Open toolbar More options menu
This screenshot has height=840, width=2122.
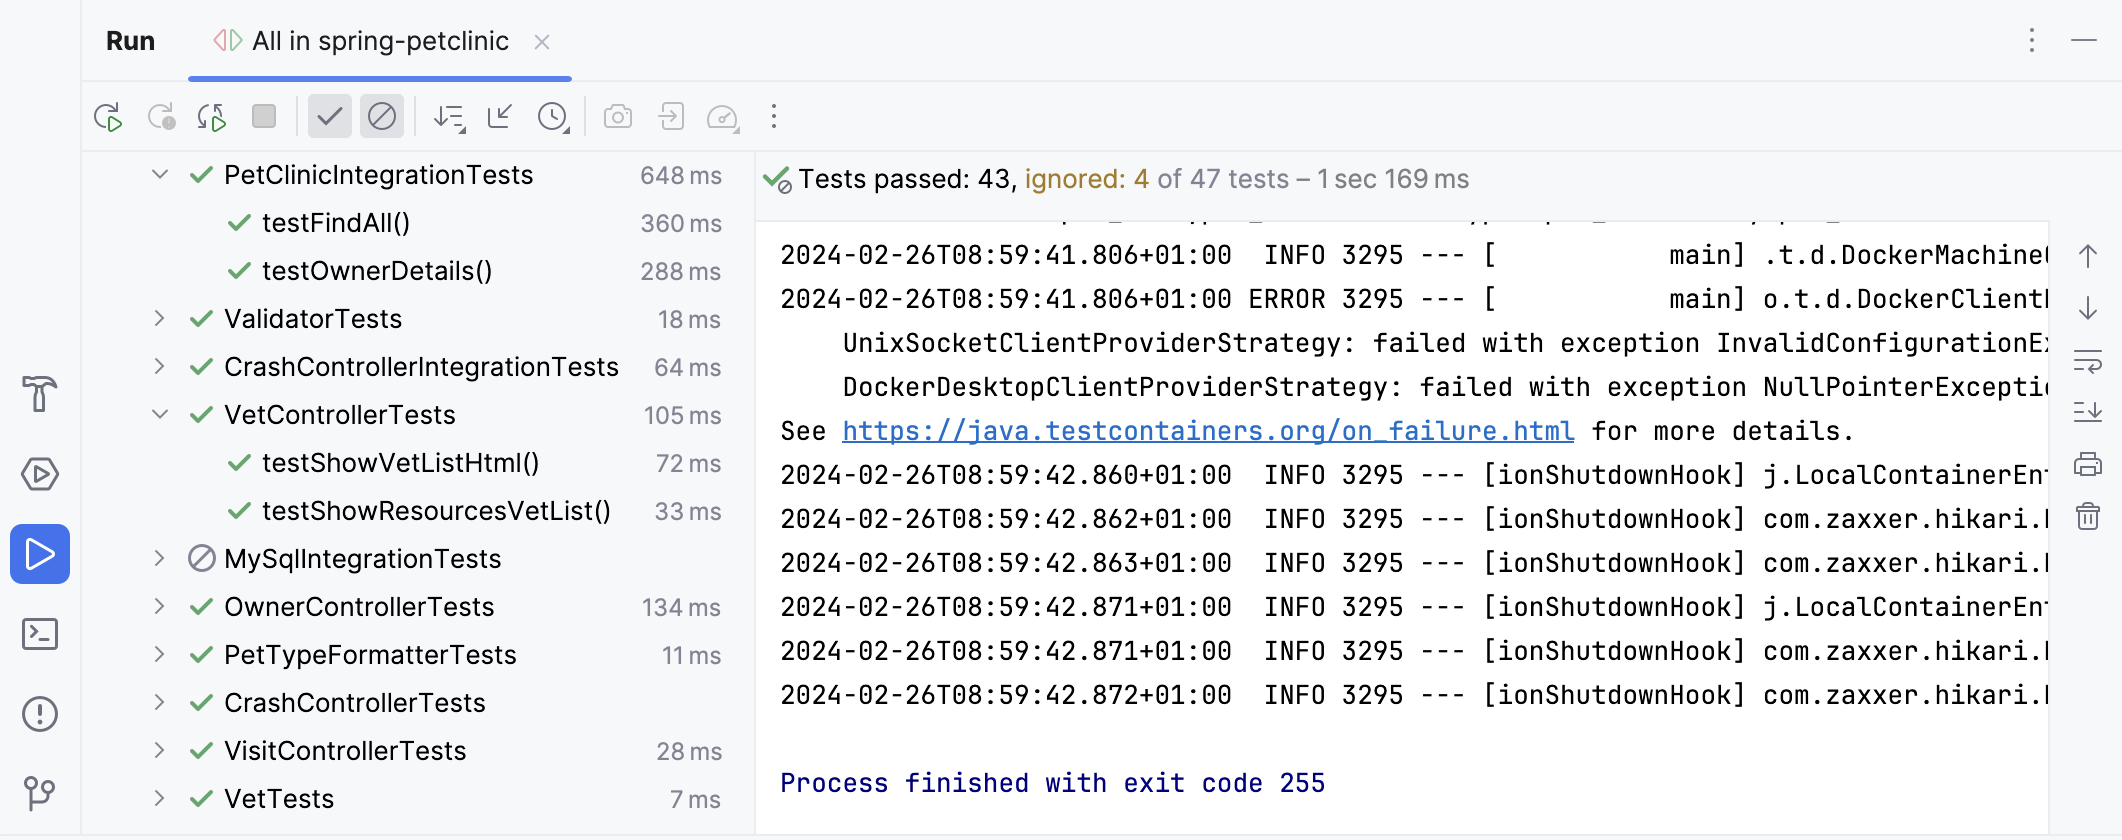[774, 117]
